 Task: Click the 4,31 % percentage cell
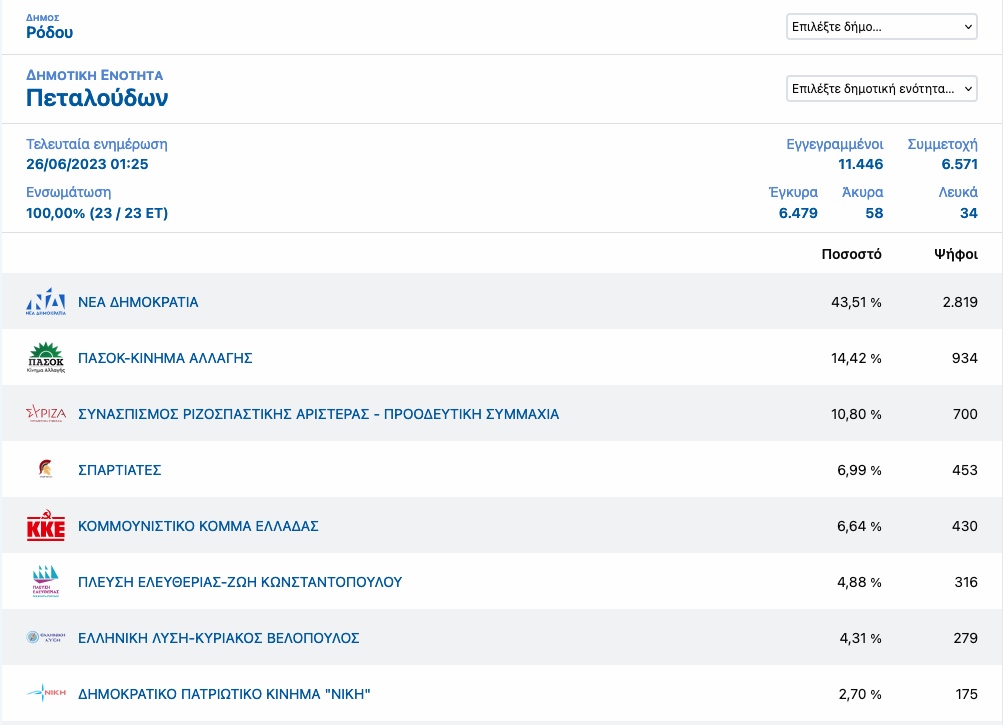click(x=860, y=638)
